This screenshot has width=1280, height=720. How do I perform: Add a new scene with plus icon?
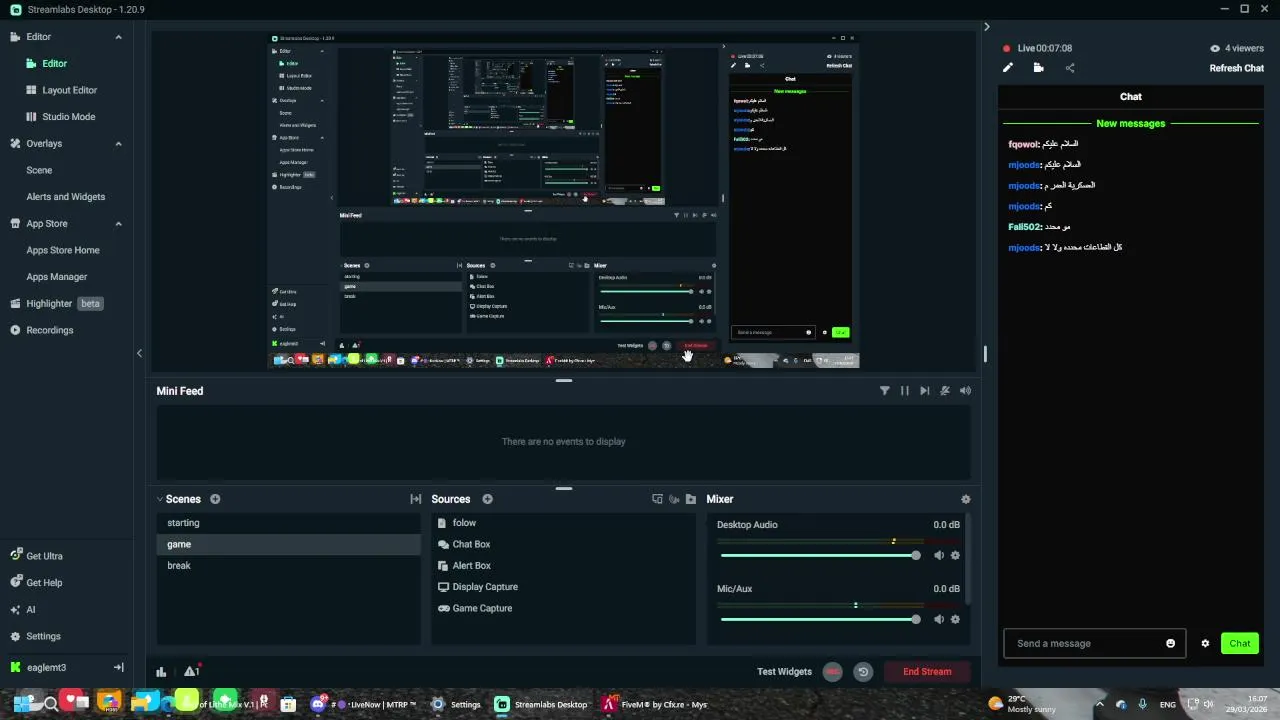pyautogui.click(x=215, y=499)
